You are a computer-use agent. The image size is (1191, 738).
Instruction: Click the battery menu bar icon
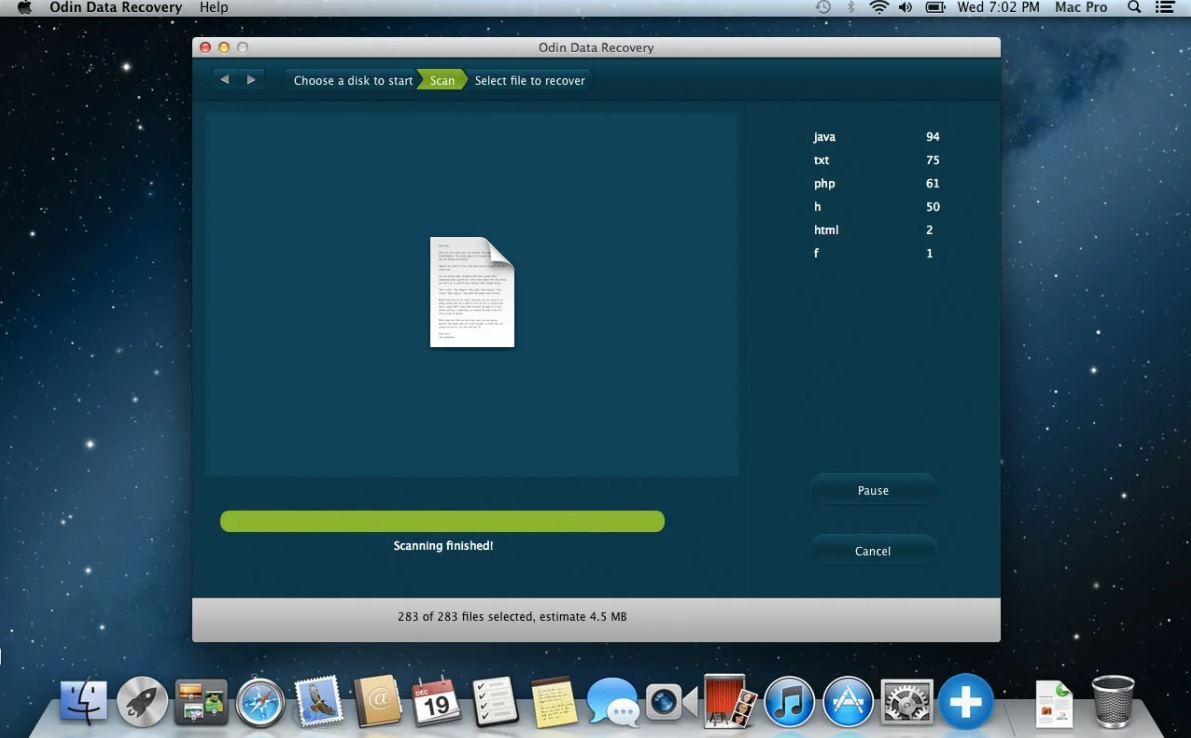pyautogui.click(x=935, y=8)
